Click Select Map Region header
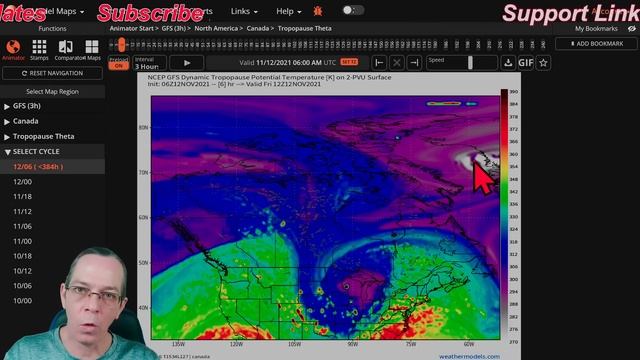Screen dimensions: 640x360 52,91
